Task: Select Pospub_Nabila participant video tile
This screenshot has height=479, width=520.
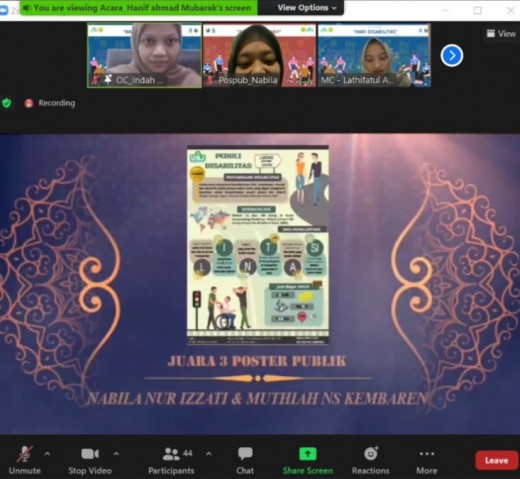Action: [x=259, y=55]
